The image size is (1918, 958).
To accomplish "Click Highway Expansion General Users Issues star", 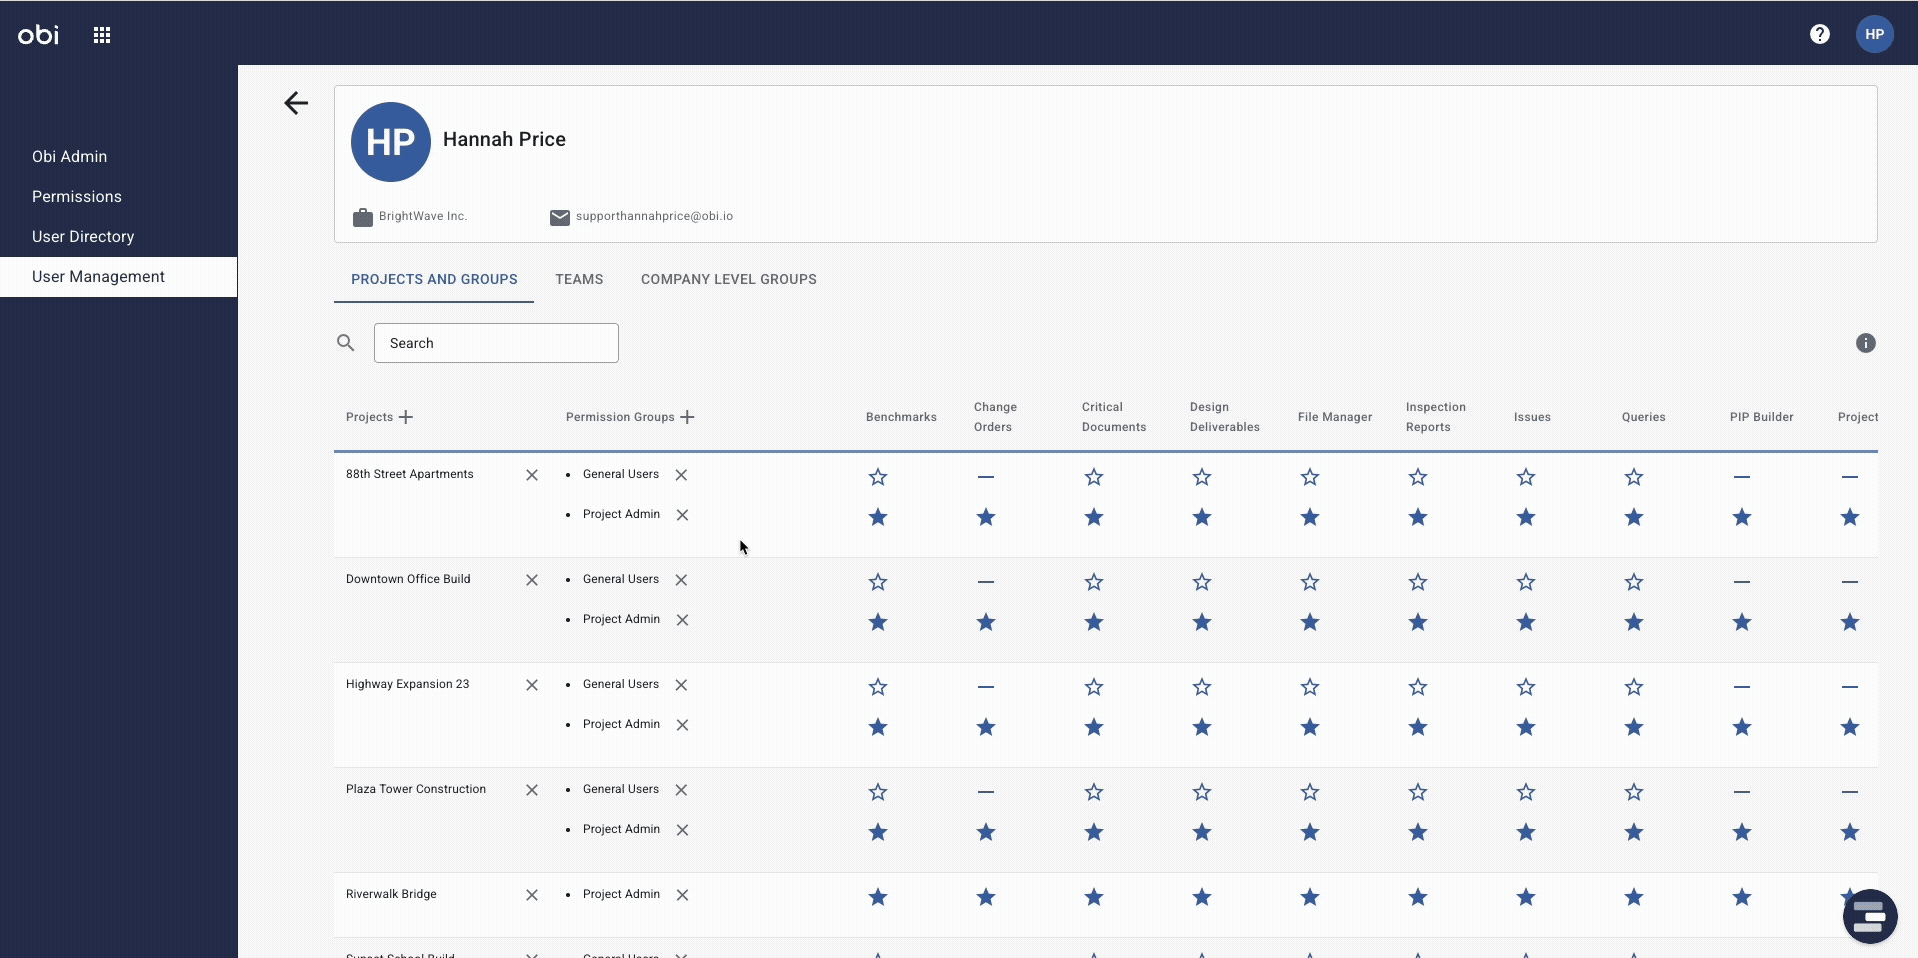I will [x=1526, y=687].
